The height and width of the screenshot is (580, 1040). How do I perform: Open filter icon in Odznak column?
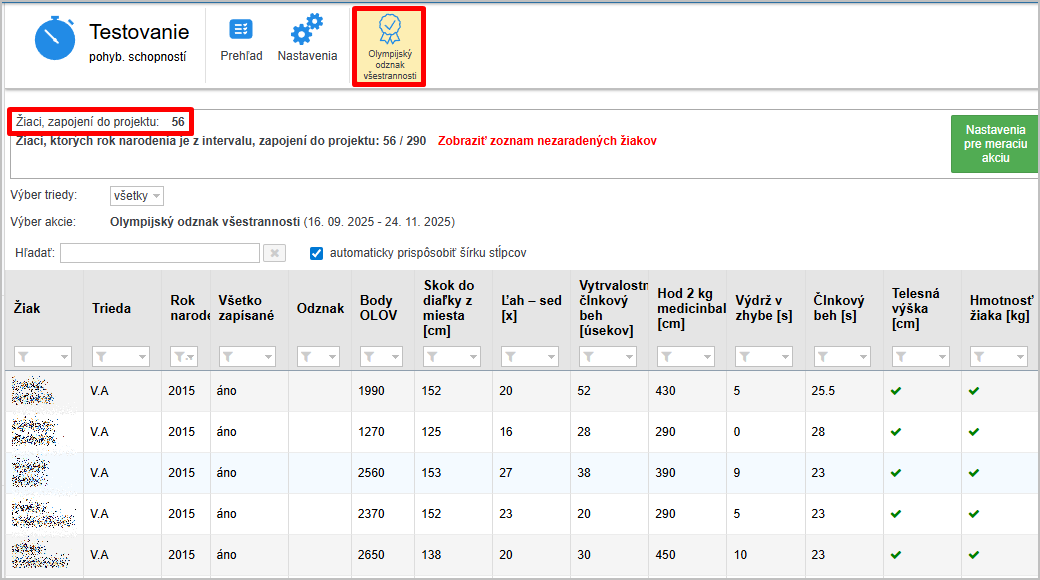click(x=306, y=356)
